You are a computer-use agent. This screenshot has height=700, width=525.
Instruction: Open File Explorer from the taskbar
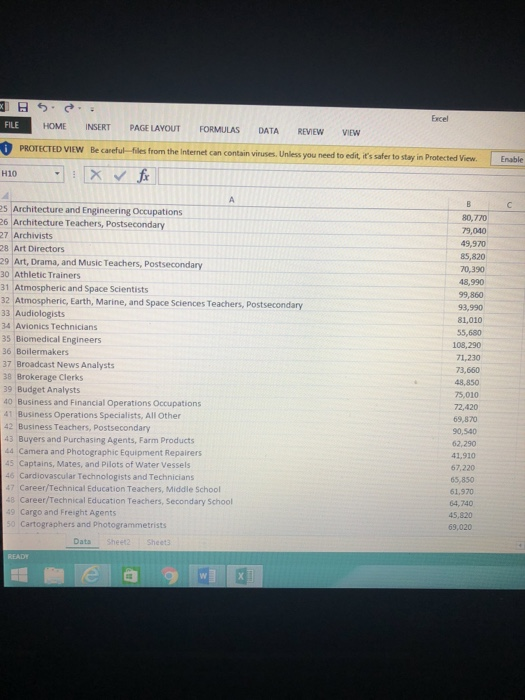pos(54,575)
